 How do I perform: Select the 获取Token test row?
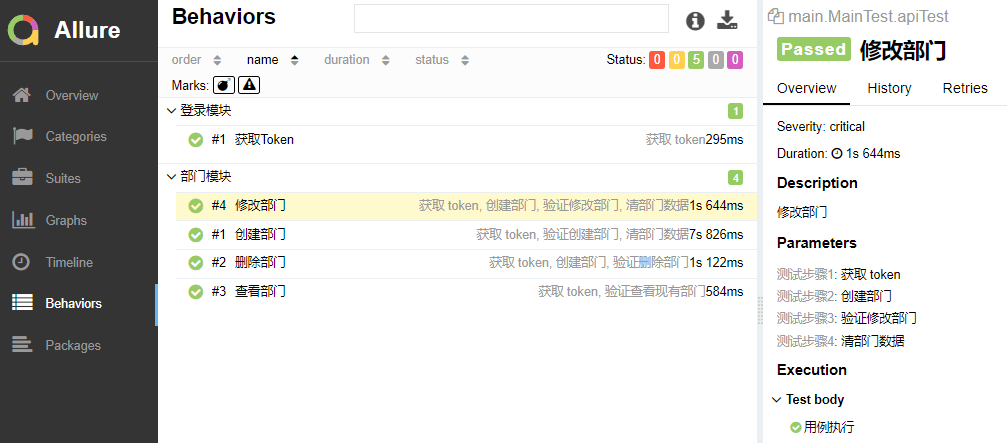(466, 139)
